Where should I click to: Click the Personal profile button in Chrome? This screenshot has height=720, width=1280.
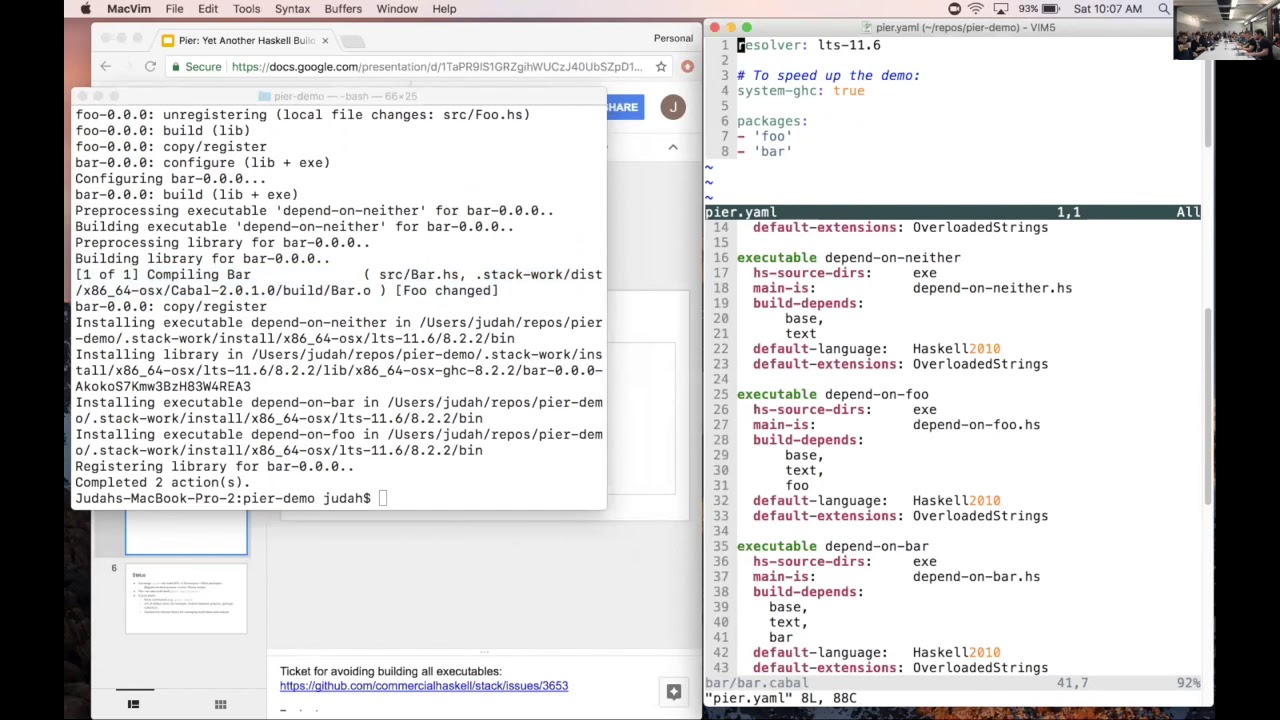click(x=673, y=38)
